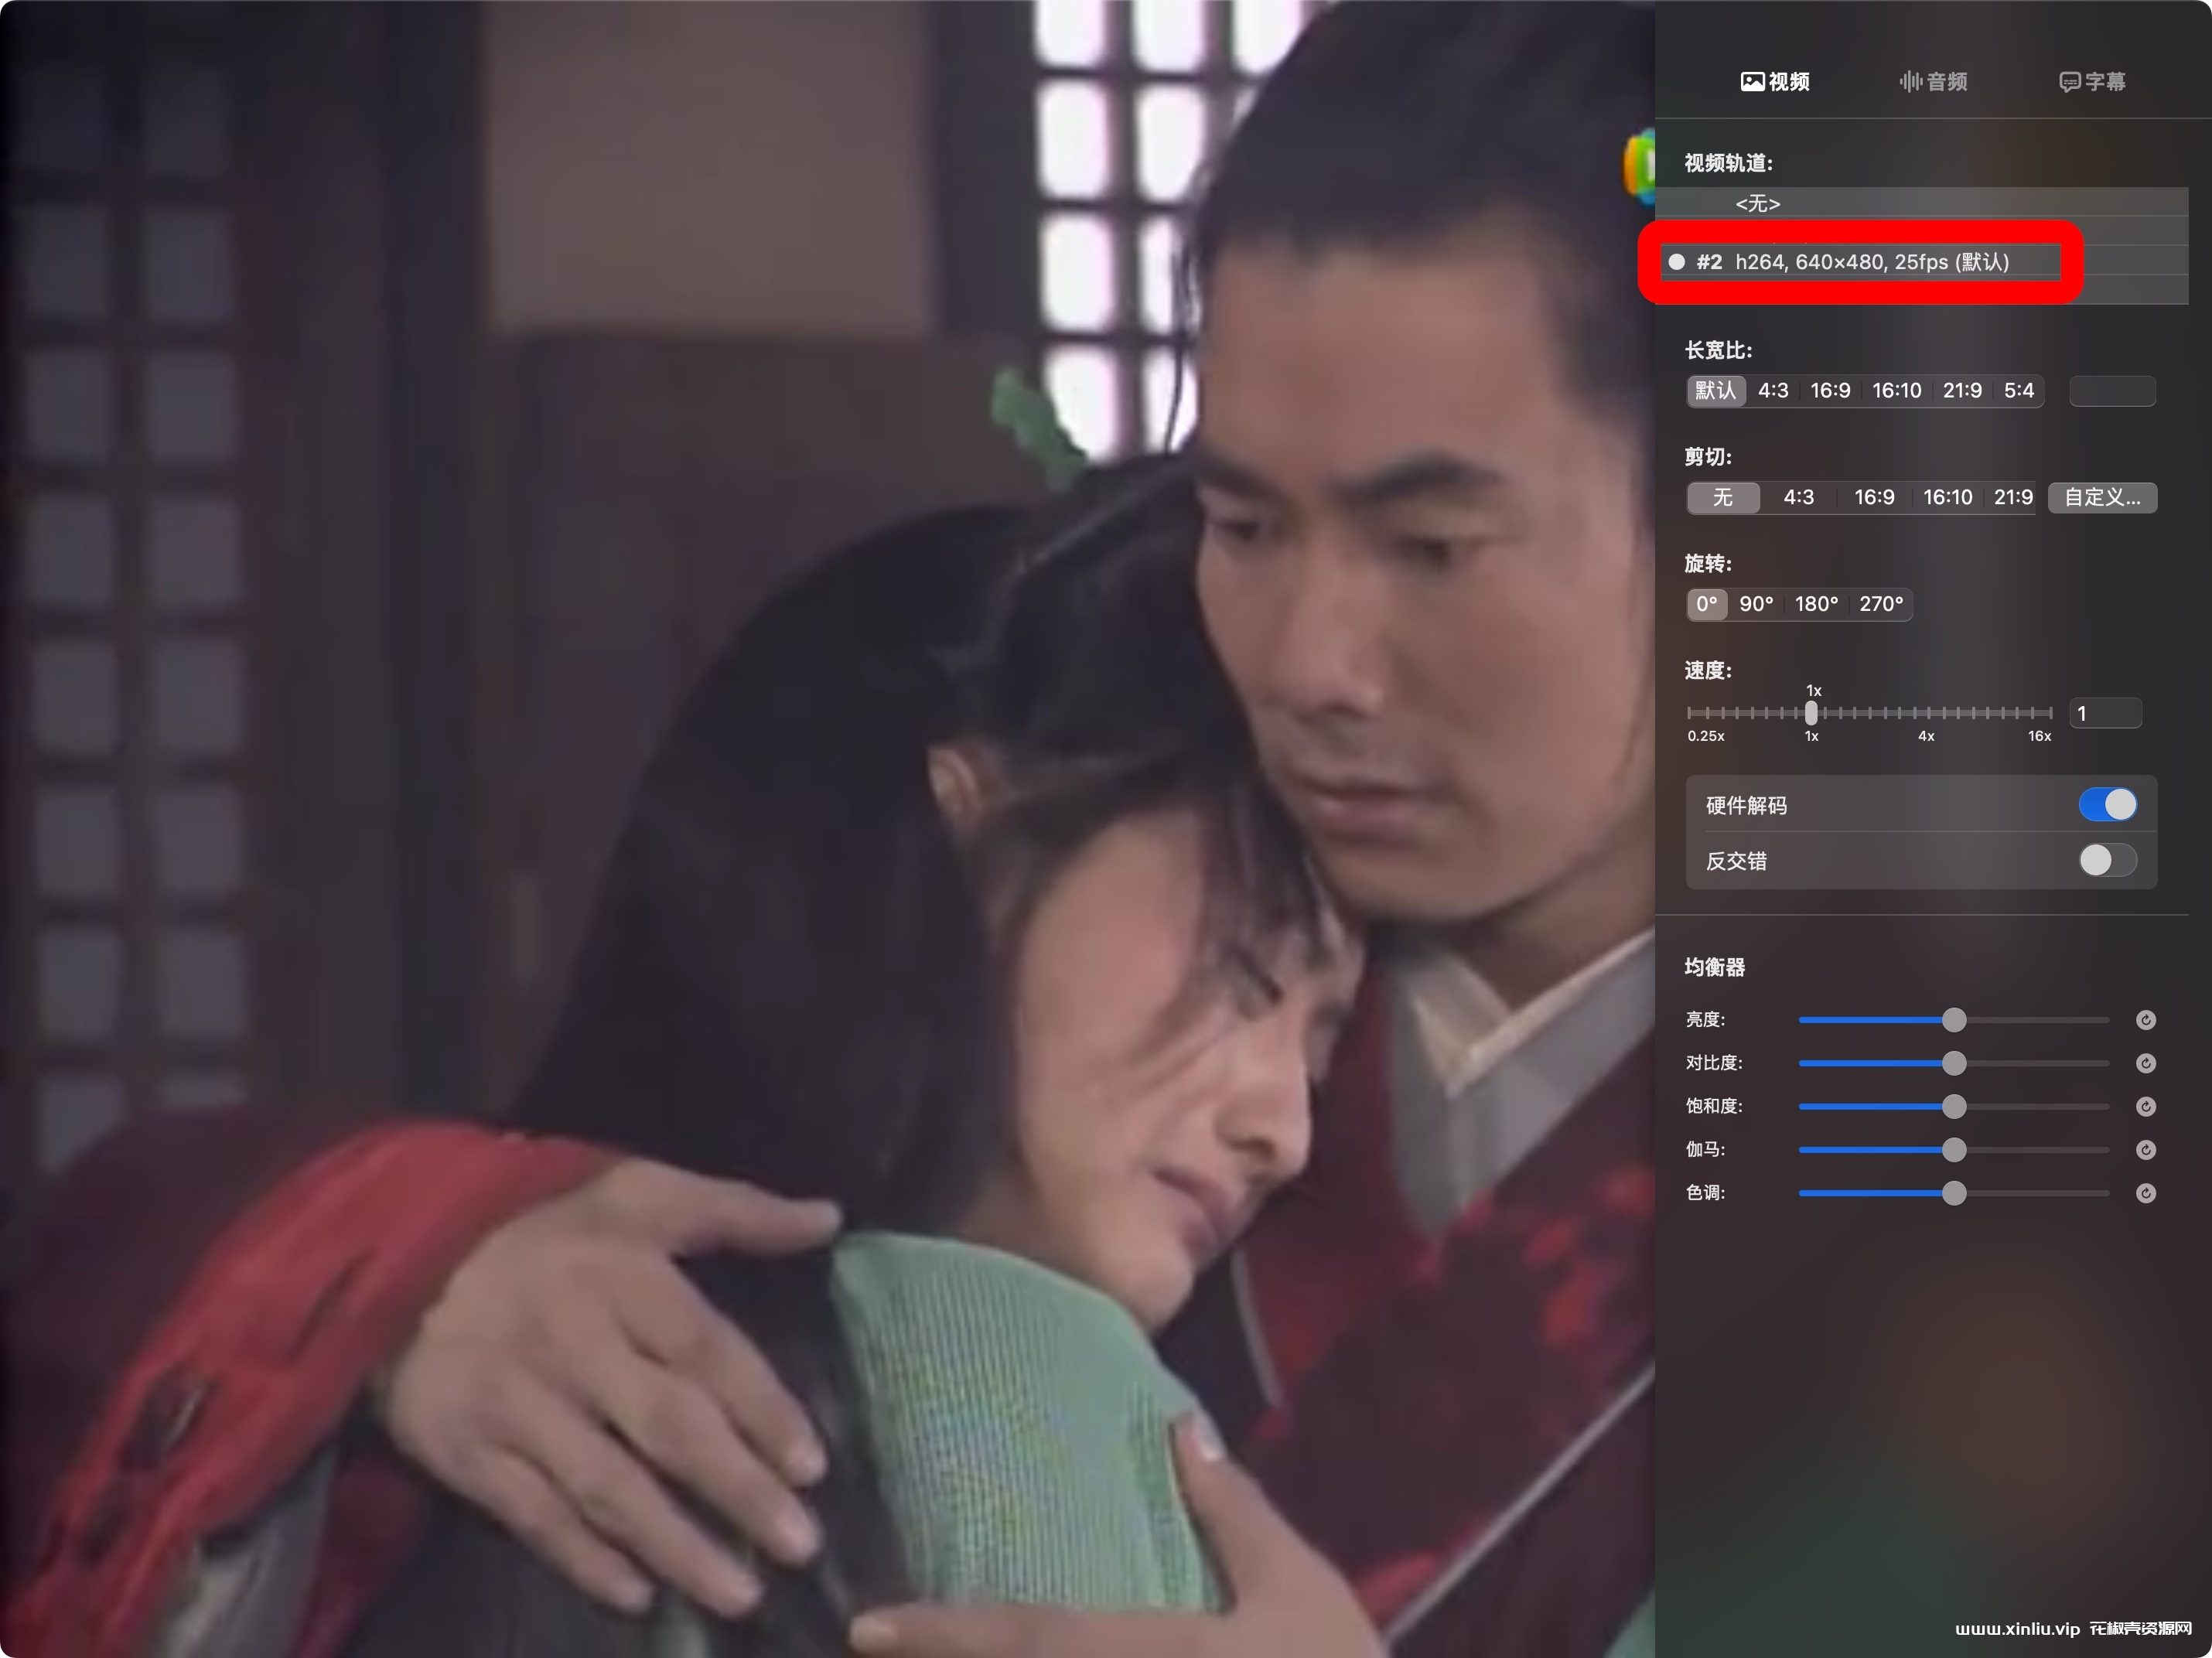Viewport: 2212px width, 1658px height.
Task: Disable the 硬件解码 switch
Action: [x=2107, y=805]
